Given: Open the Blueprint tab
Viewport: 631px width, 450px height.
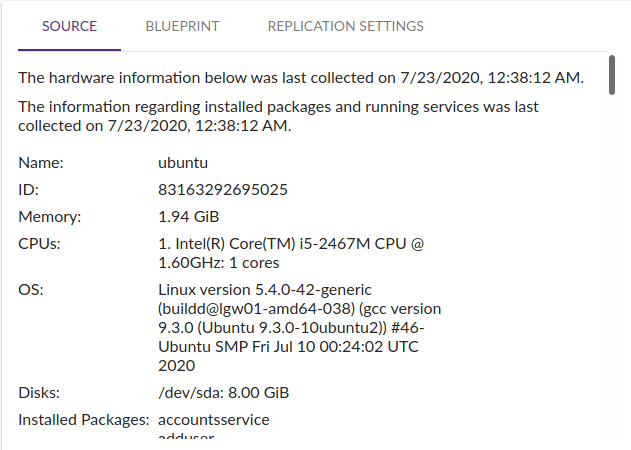Looking at the screenshot, I should pos(182,26).
